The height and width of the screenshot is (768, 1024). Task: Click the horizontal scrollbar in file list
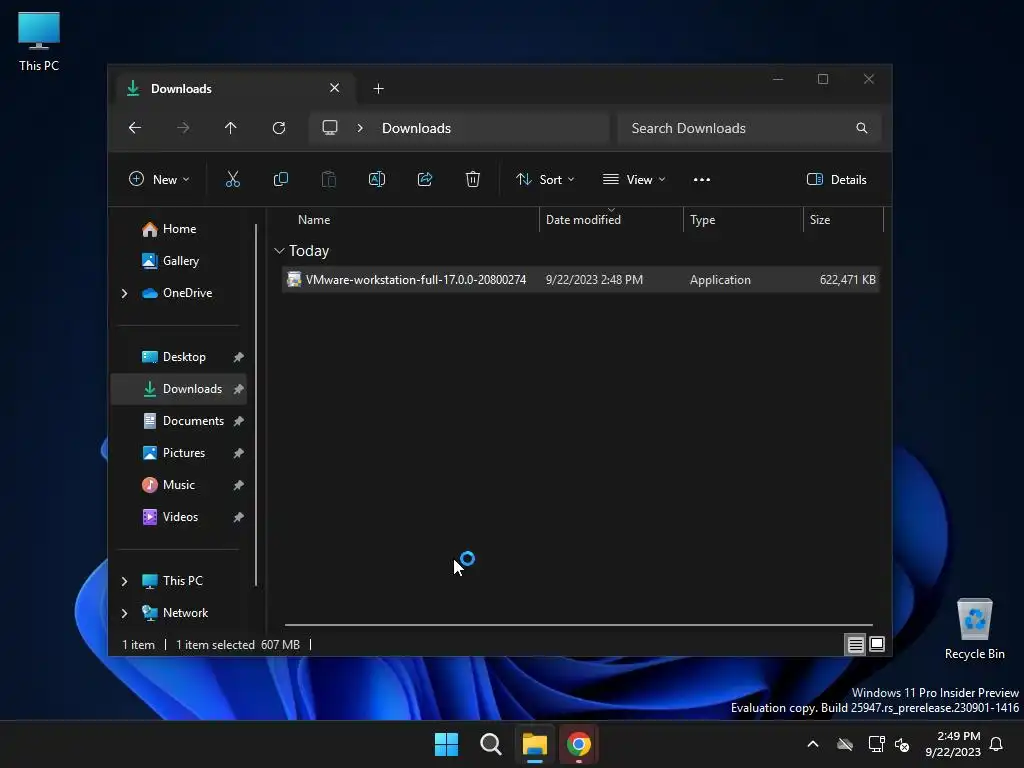[x=579, y=625]
